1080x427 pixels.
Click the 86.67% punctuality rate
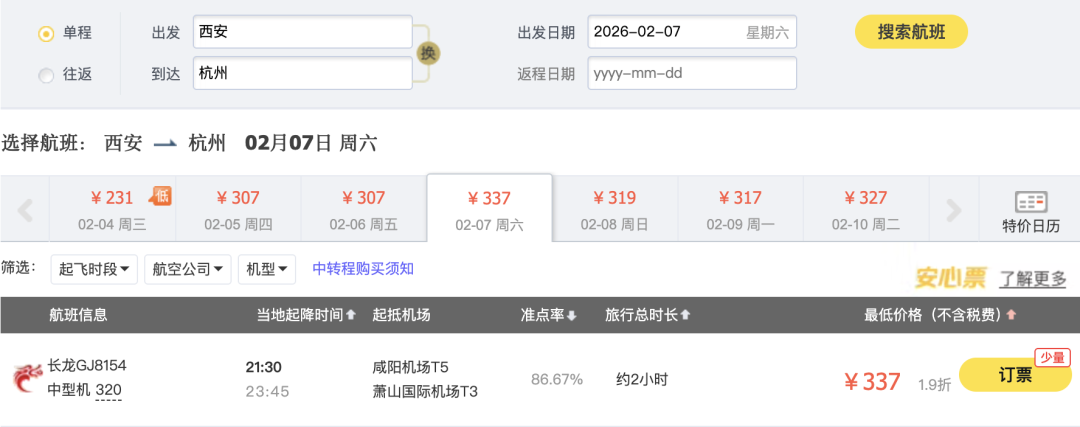557,379
